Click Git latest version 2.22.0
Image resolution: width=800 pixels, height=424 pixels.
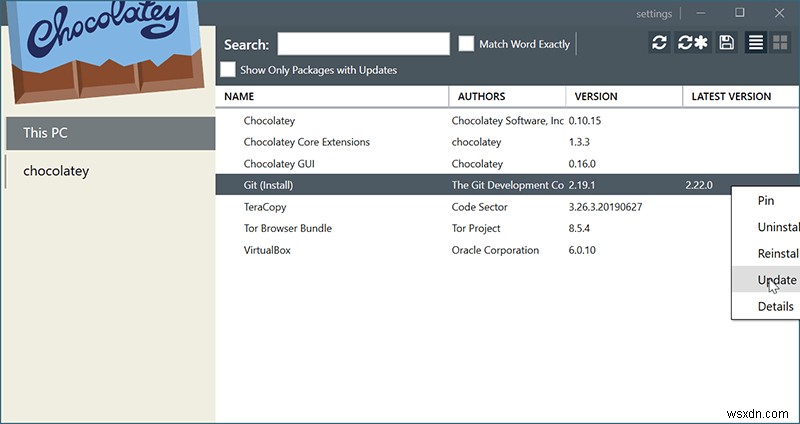pos(699,185)
